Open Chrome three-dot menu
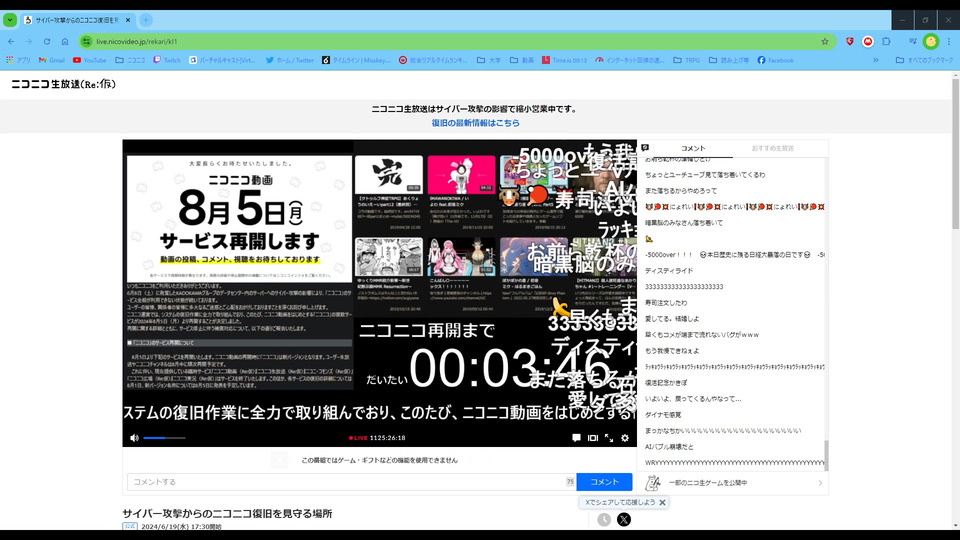Image resolution: width=960 pixels, height=540 pixels. tap(949, 42)
